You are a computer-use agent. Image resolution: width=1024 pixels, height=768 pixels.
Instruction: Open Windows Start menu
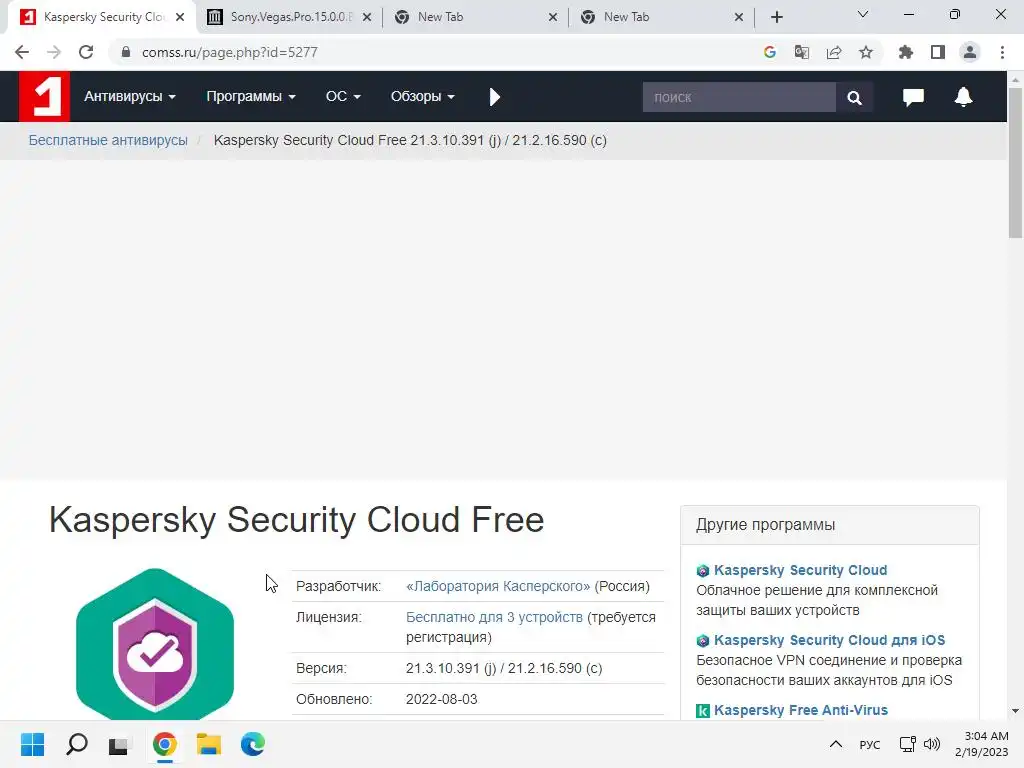click(x=32, y=744)
